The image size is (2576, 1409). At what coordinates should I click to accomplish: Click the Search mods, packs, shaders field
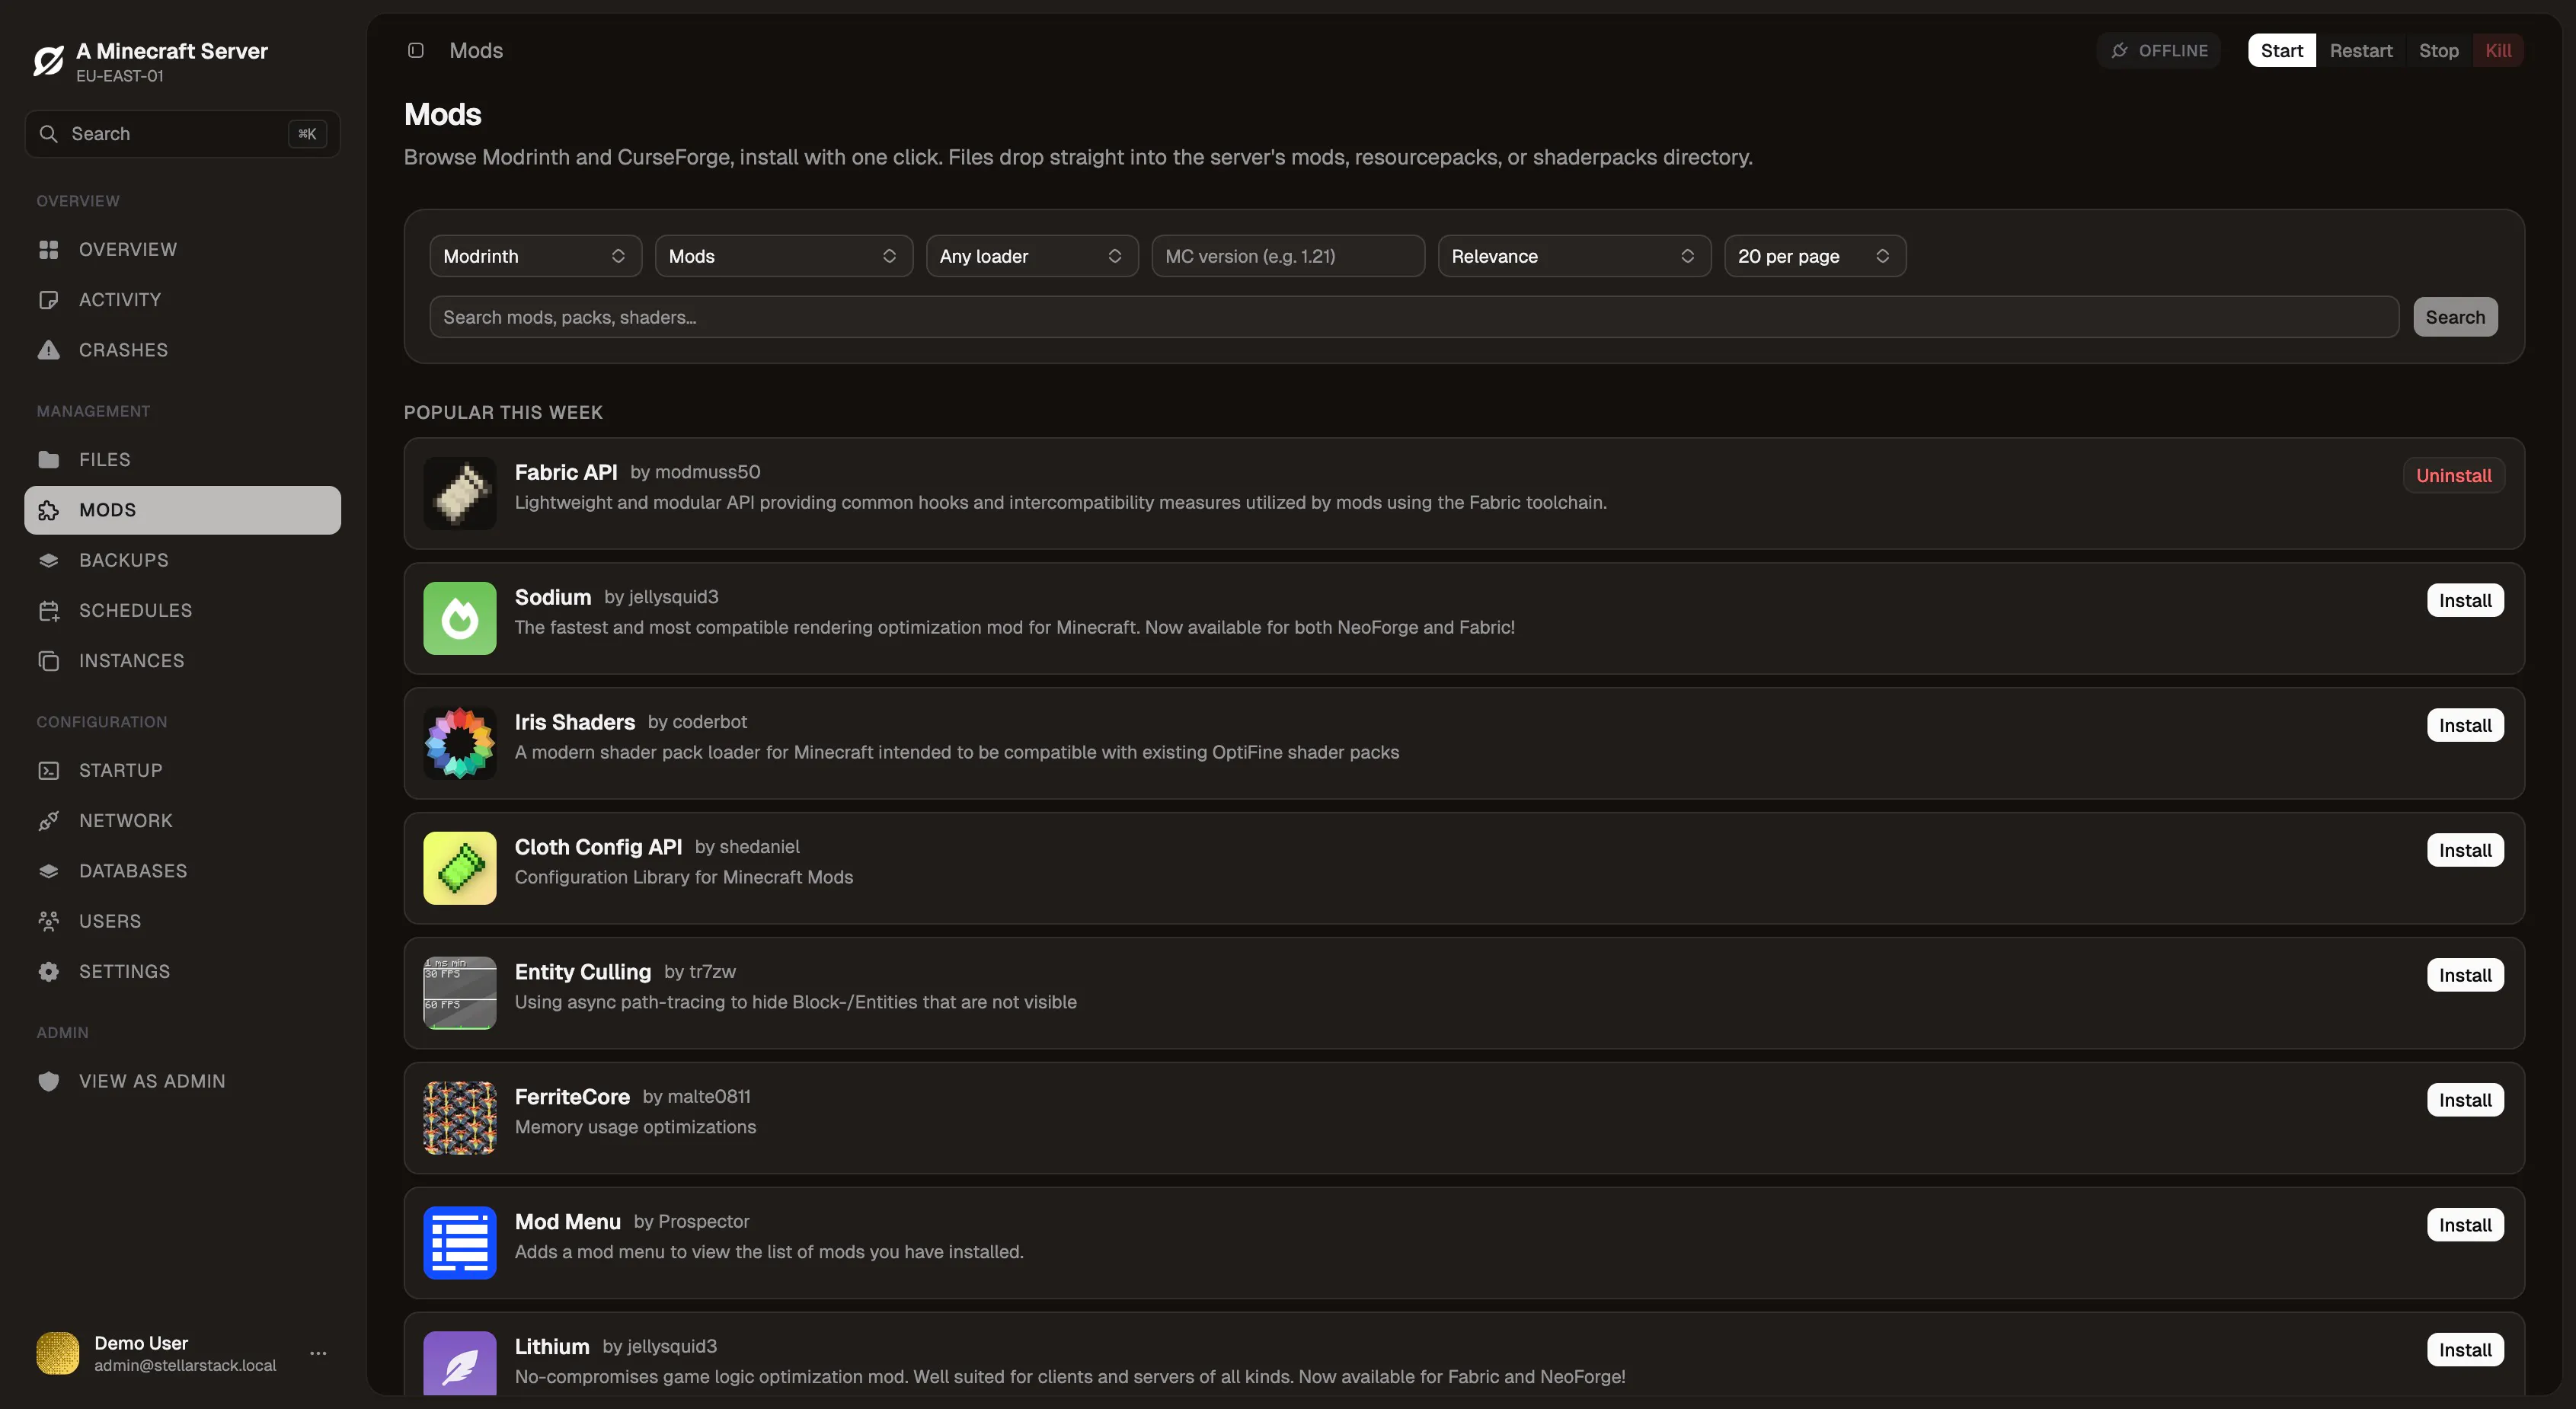[1413, 317]
